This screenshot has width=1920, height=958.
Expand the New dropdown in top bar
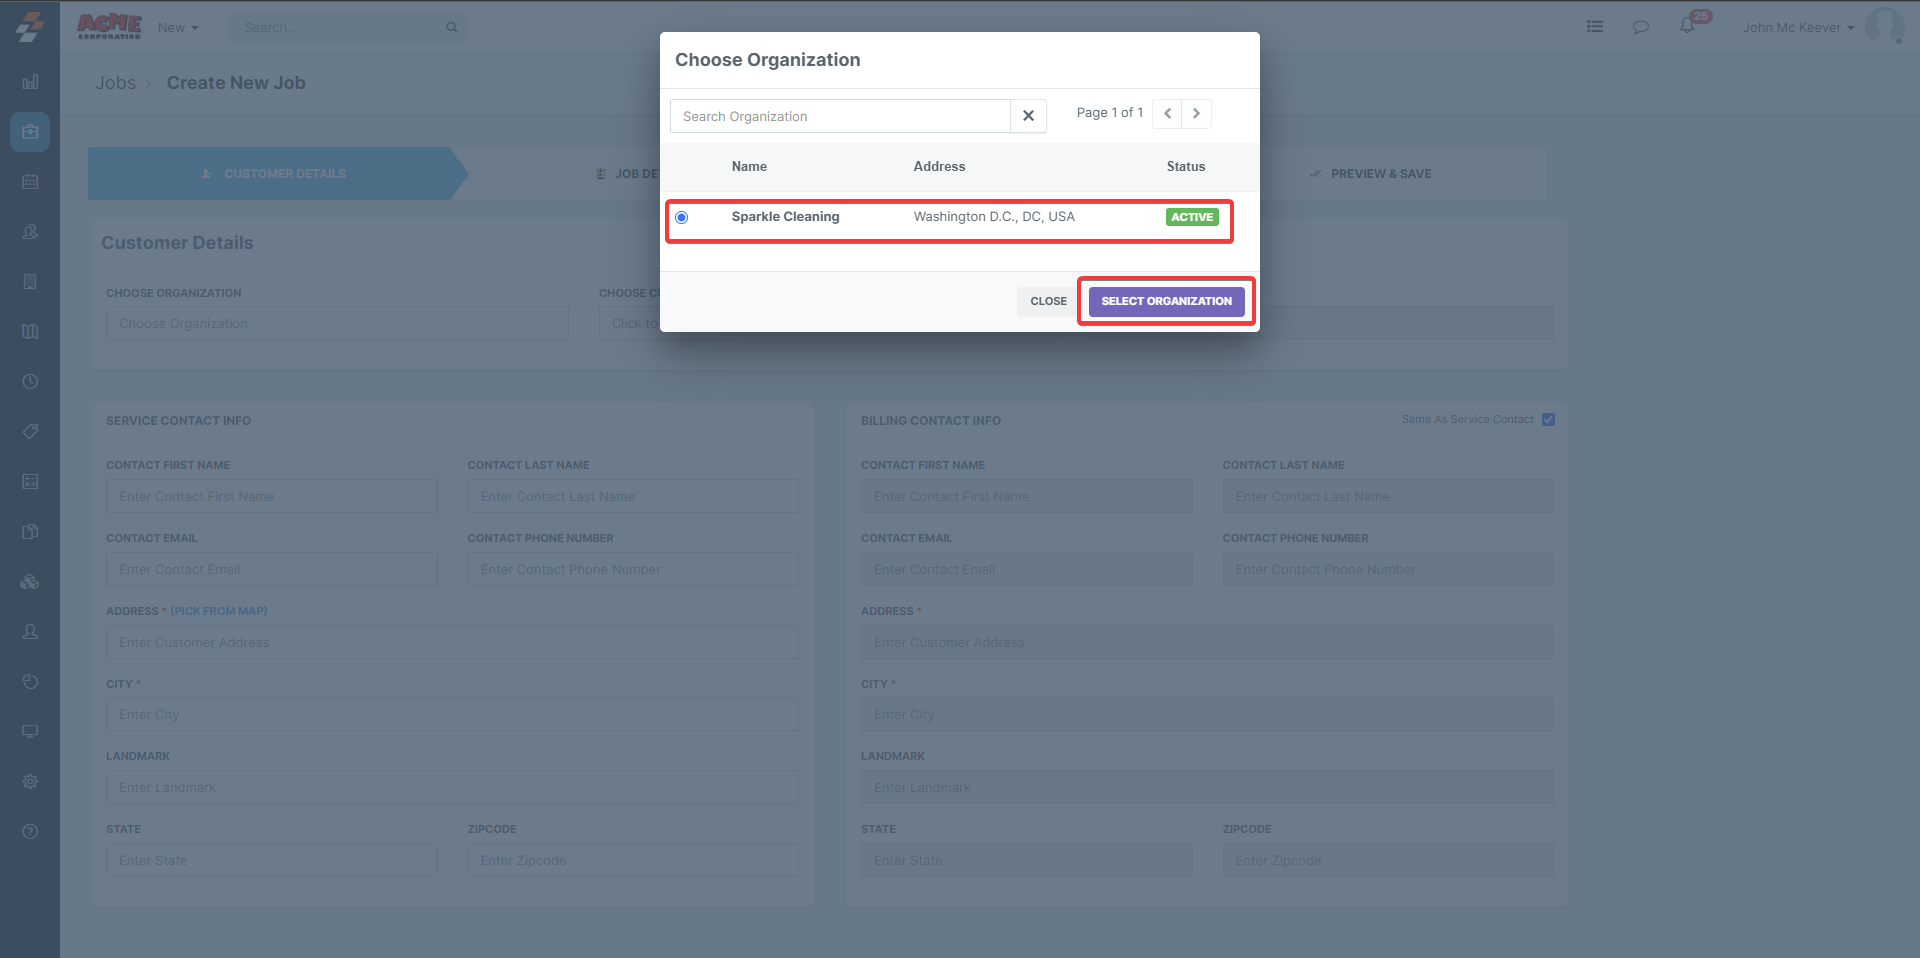click(178, 28)
